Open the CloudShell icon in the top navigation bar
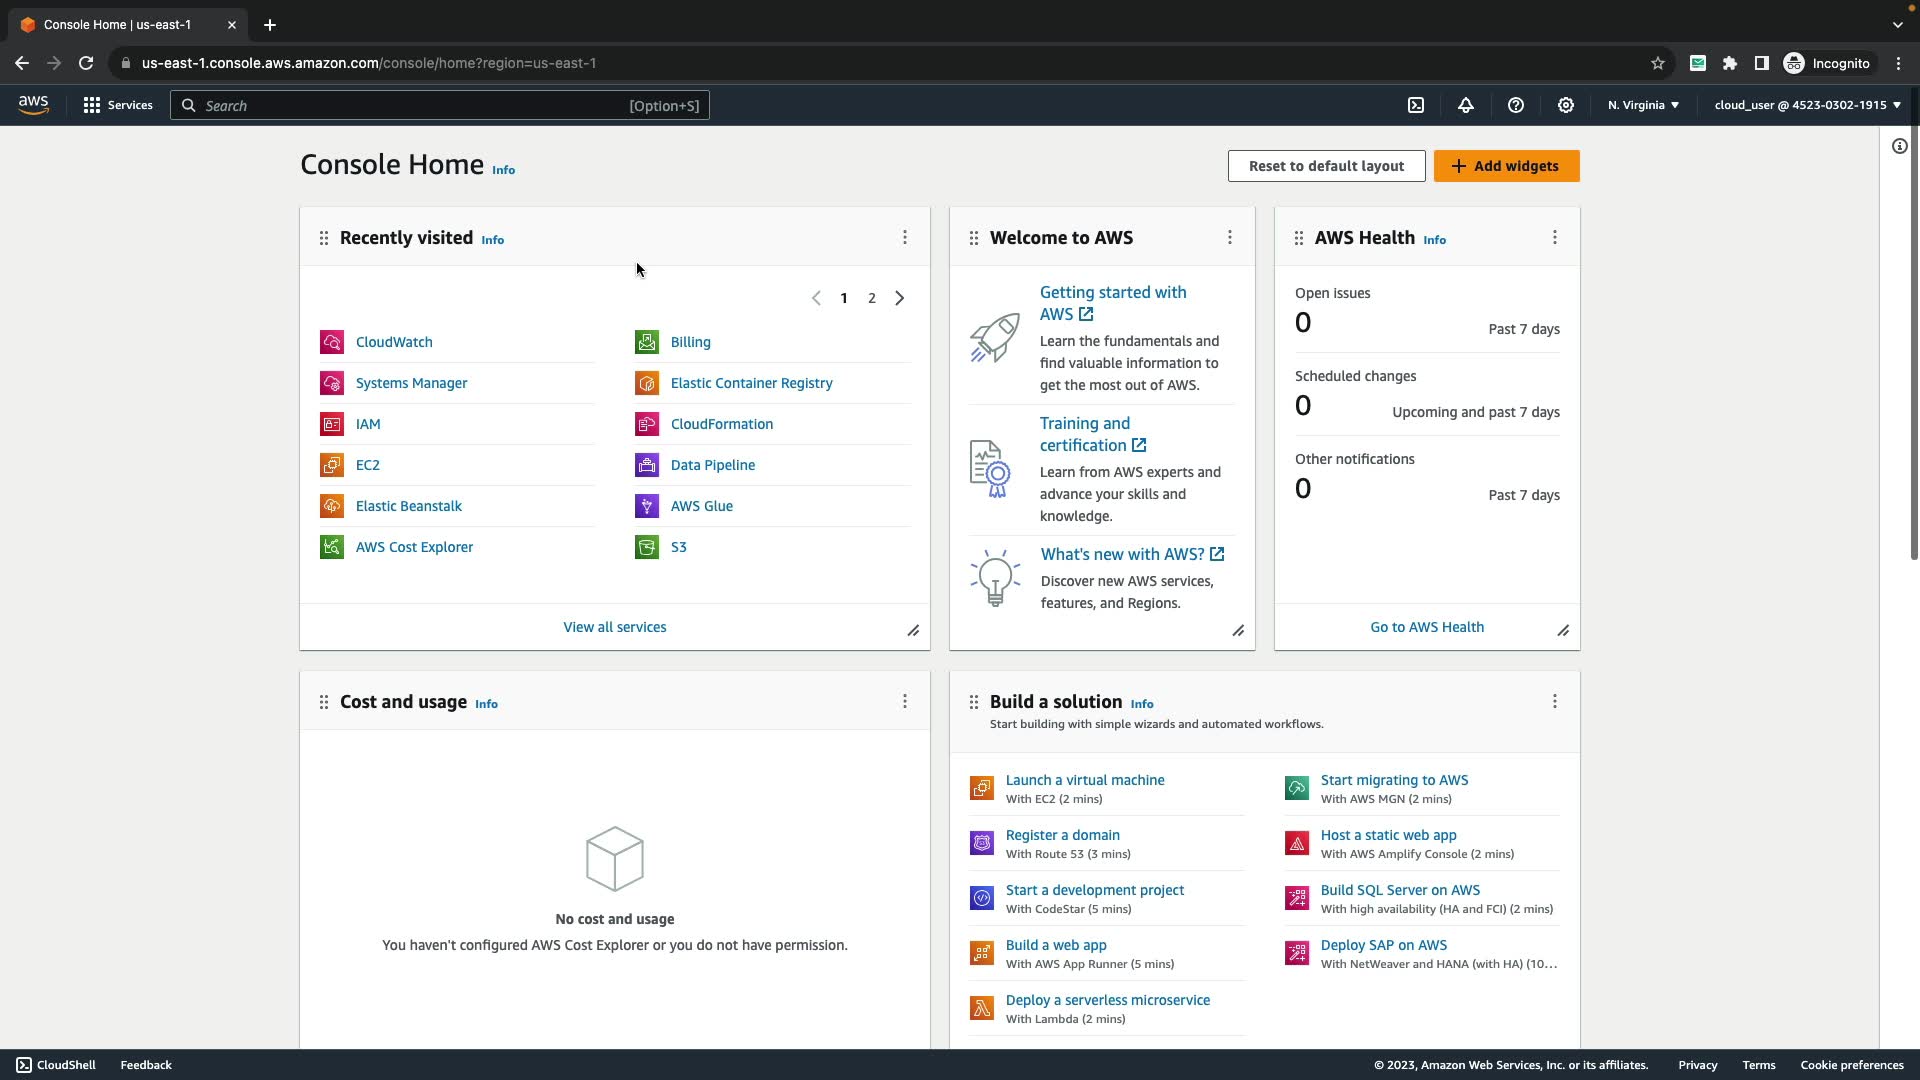The height and width of the screenshot is (1080, 1920). (x=1416, y=105)
